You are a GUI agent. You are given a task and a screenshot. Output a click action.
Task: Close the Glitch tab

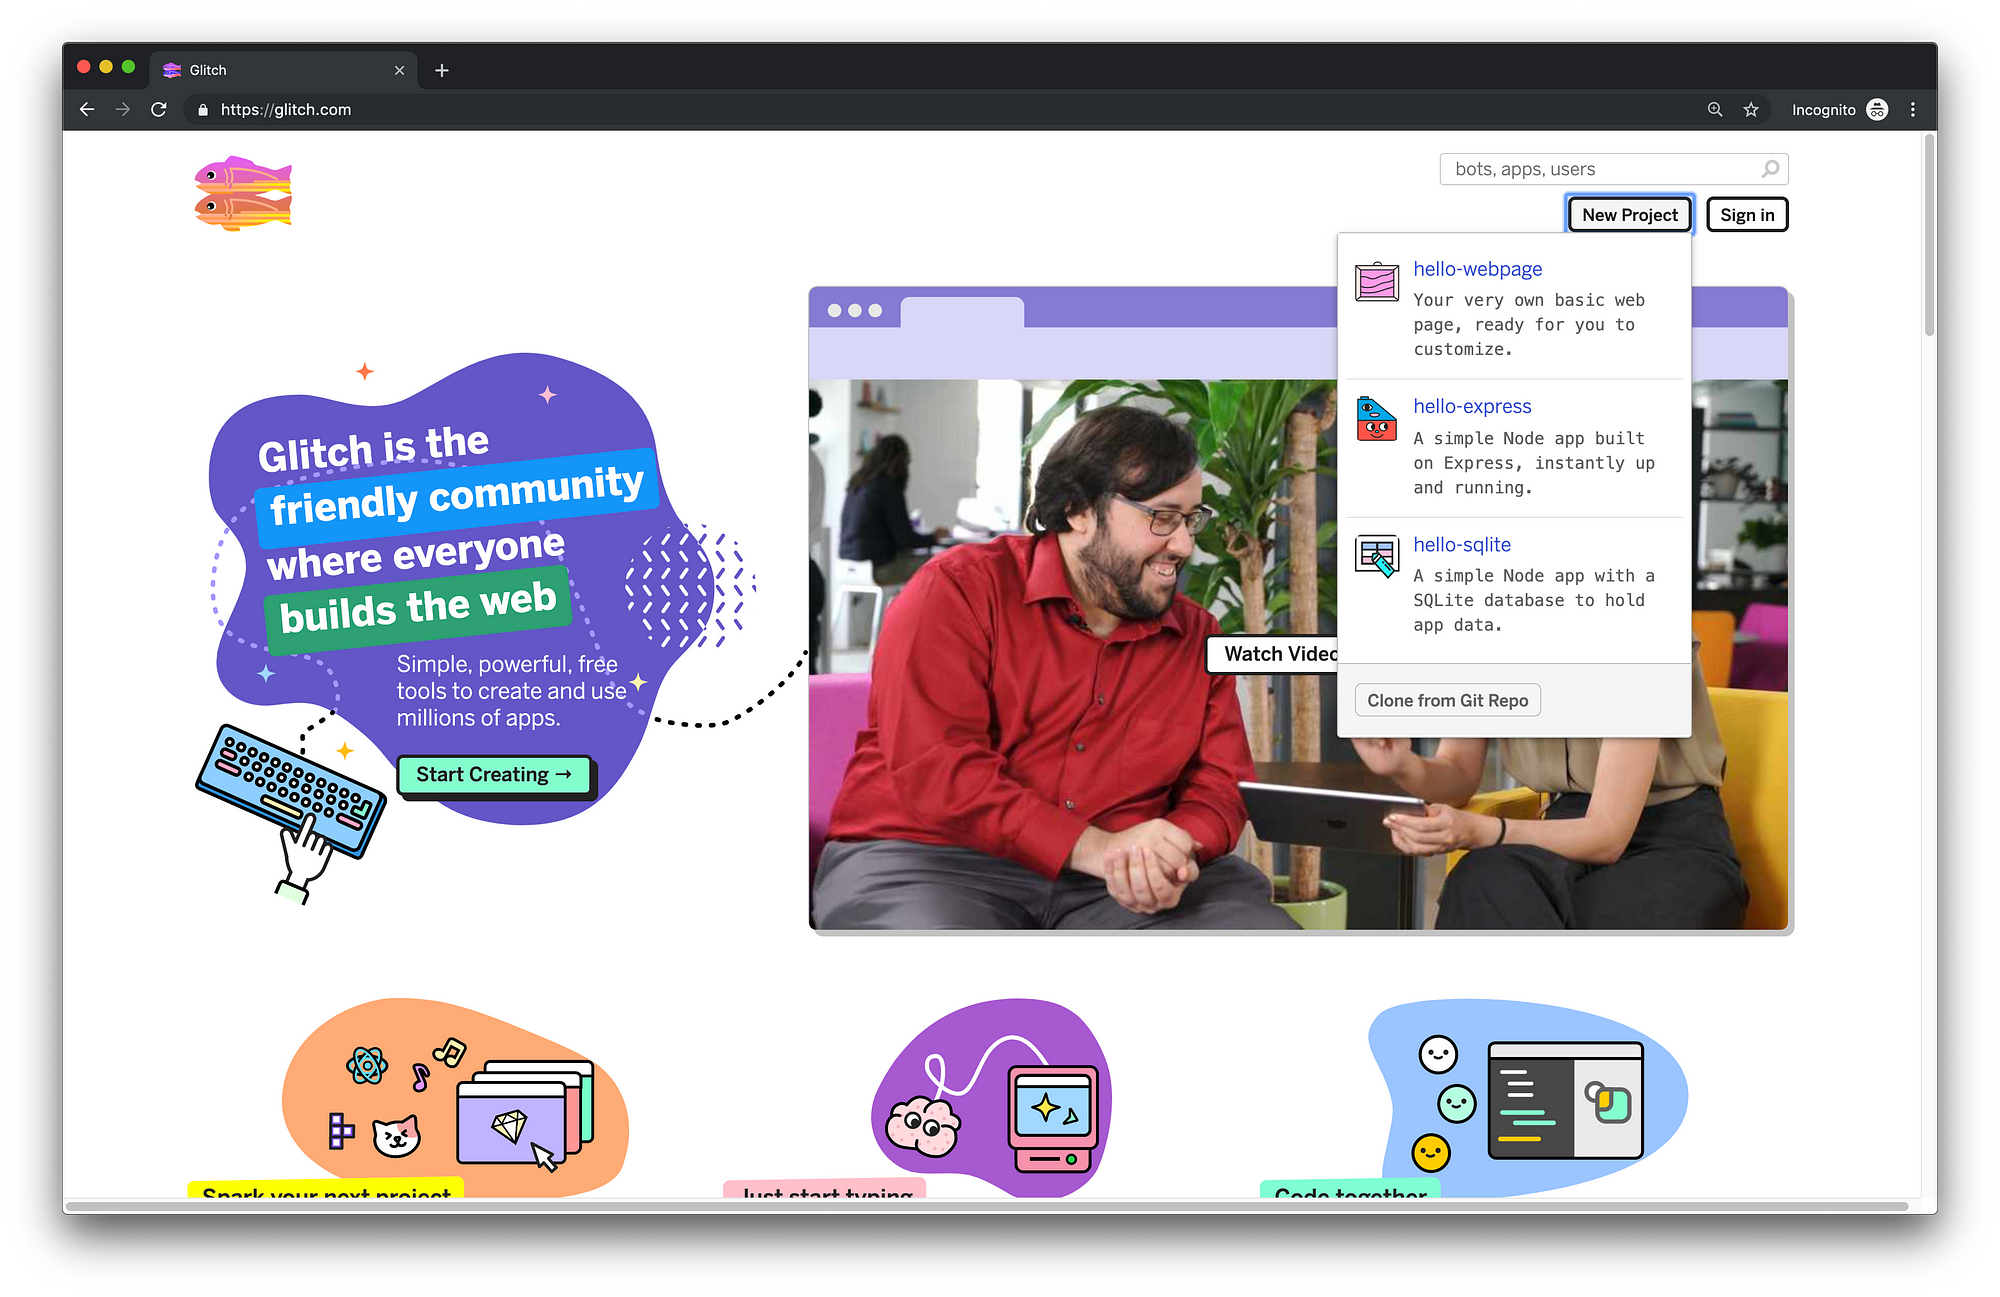(399, 70)
